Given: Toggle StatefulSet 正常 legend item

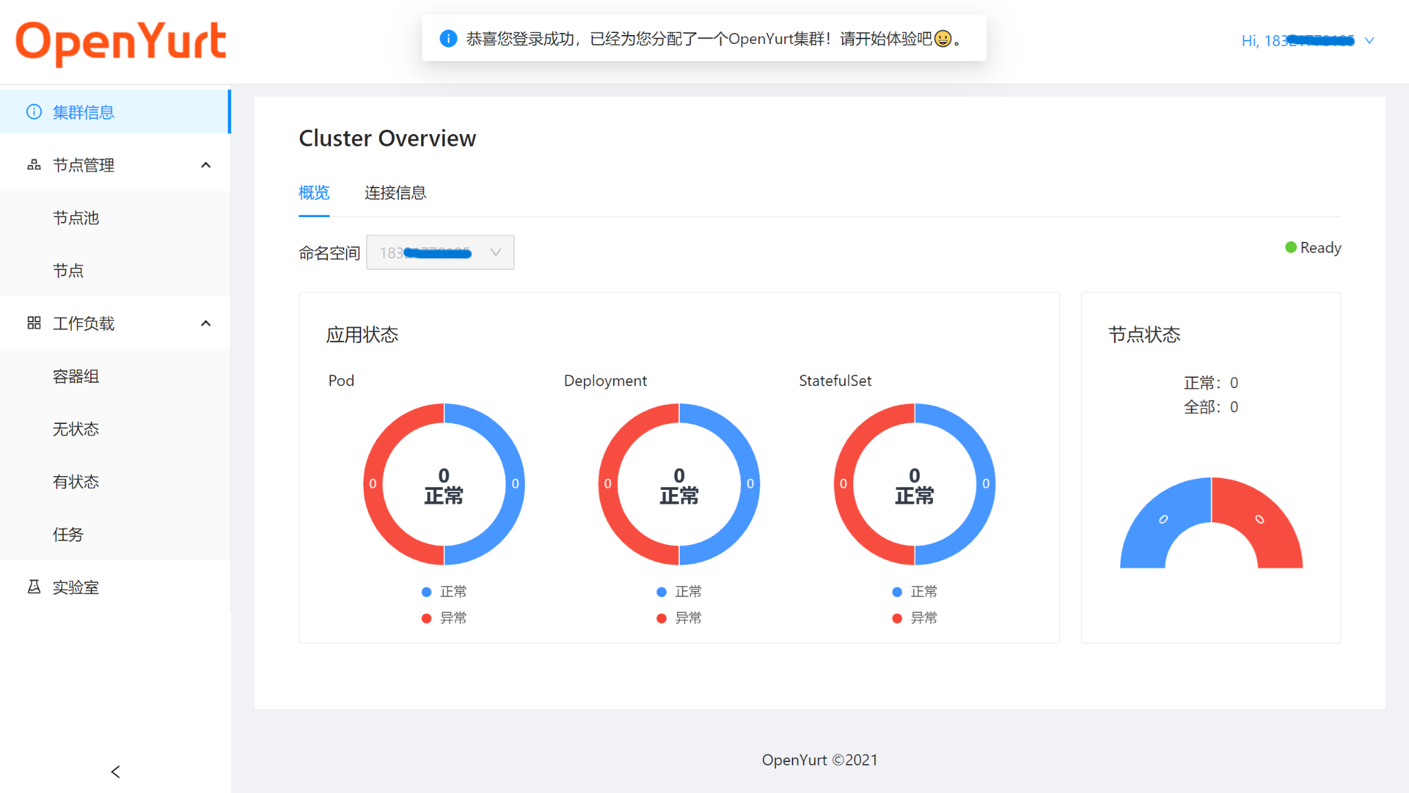Looking at the screenshot, I should pyautogui.click(x=914, y=592).
